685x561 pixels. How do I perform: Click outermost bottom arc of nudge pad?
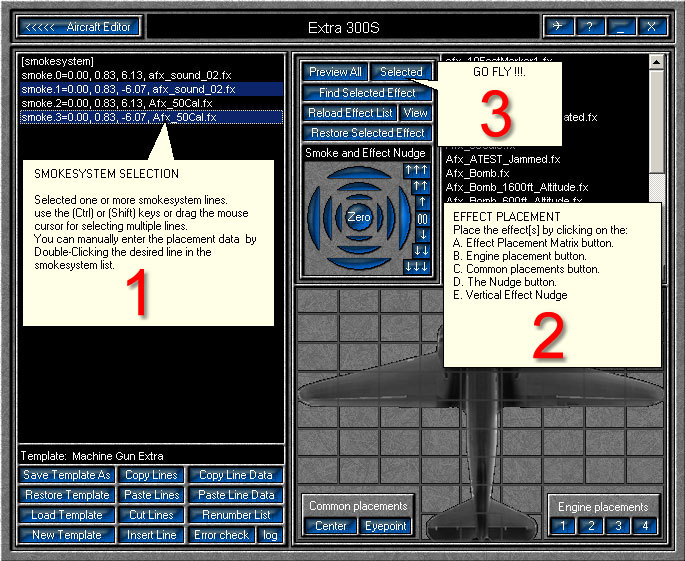click(x=358, y=263)
